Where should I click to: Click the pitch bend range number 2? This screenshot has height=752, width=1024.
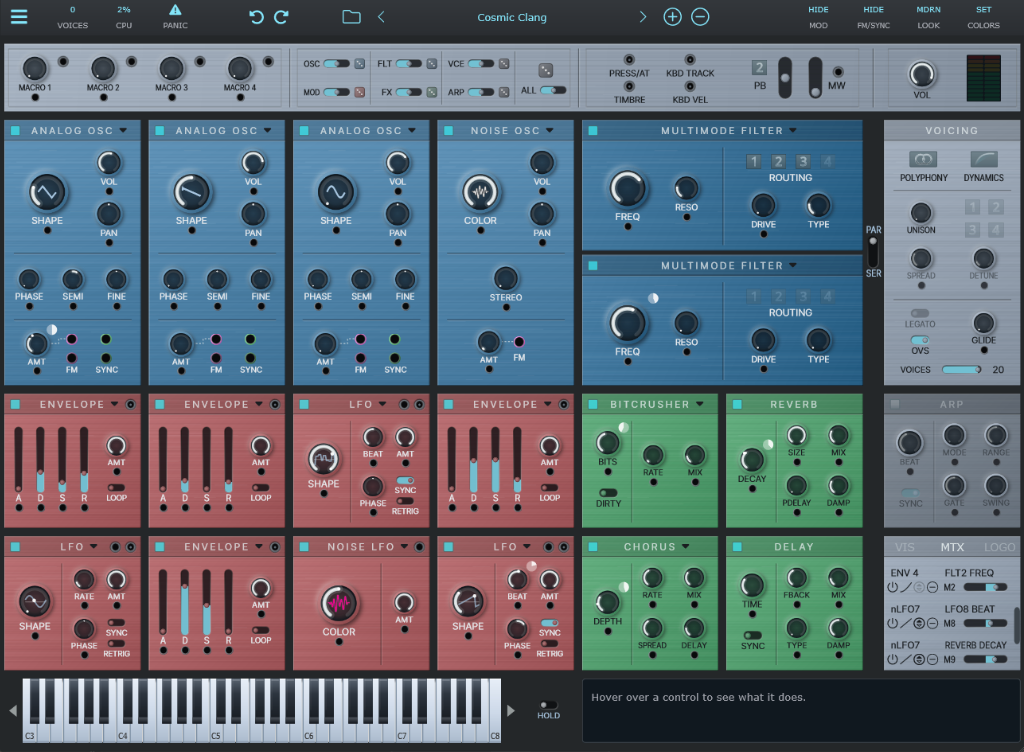(x=759, y=67)
